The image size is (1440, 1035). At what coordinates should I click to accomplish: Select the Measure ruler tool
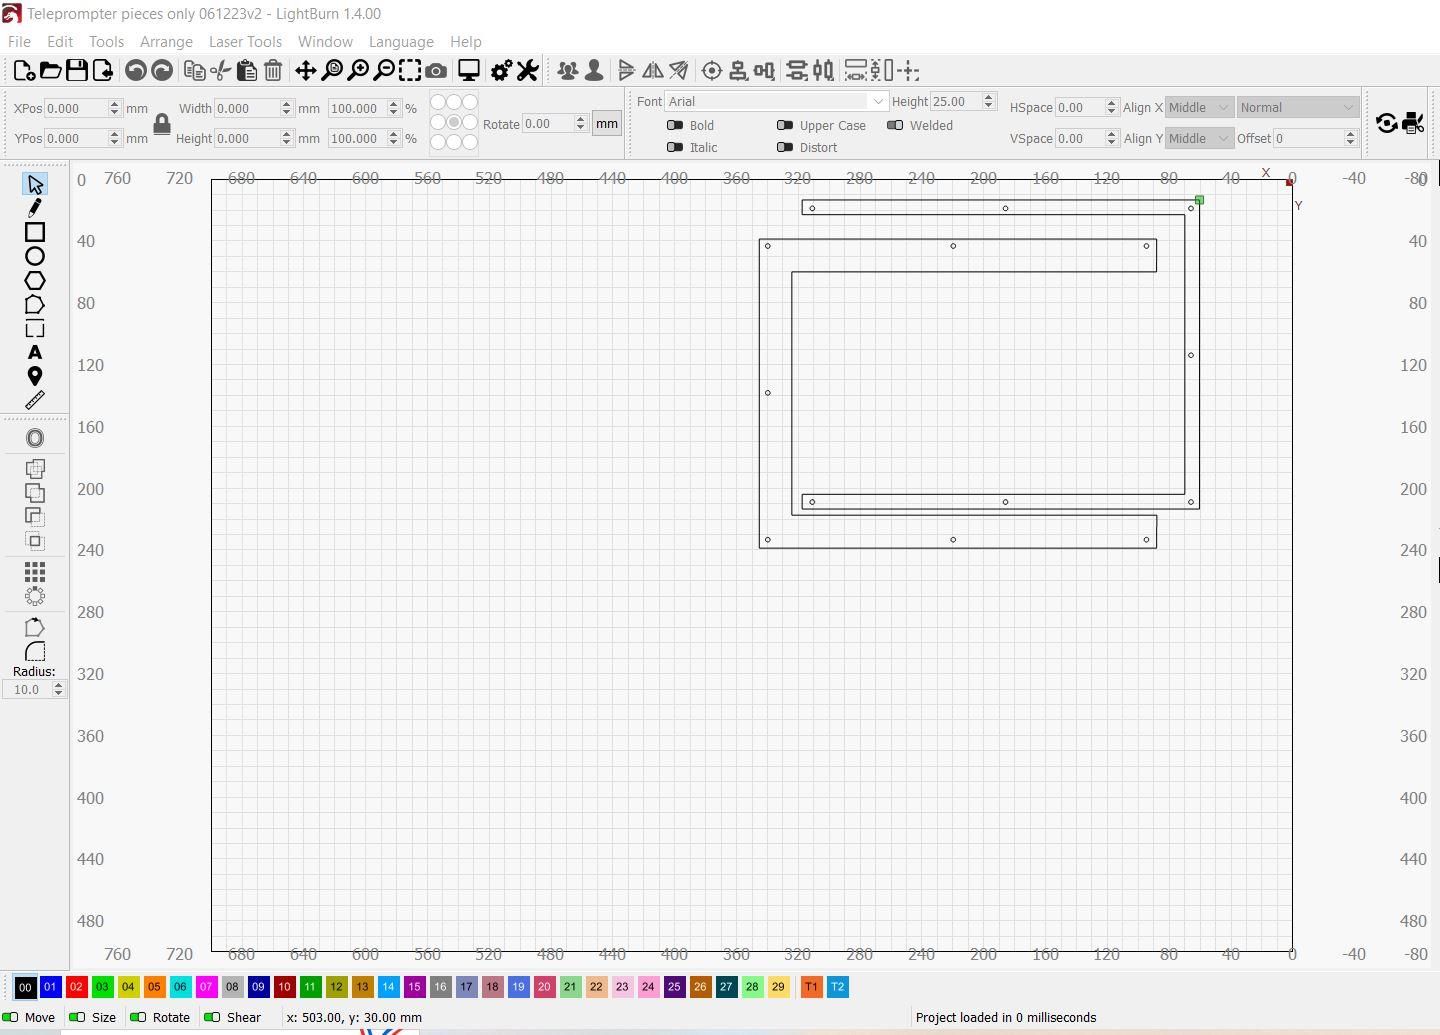[35, 400]
